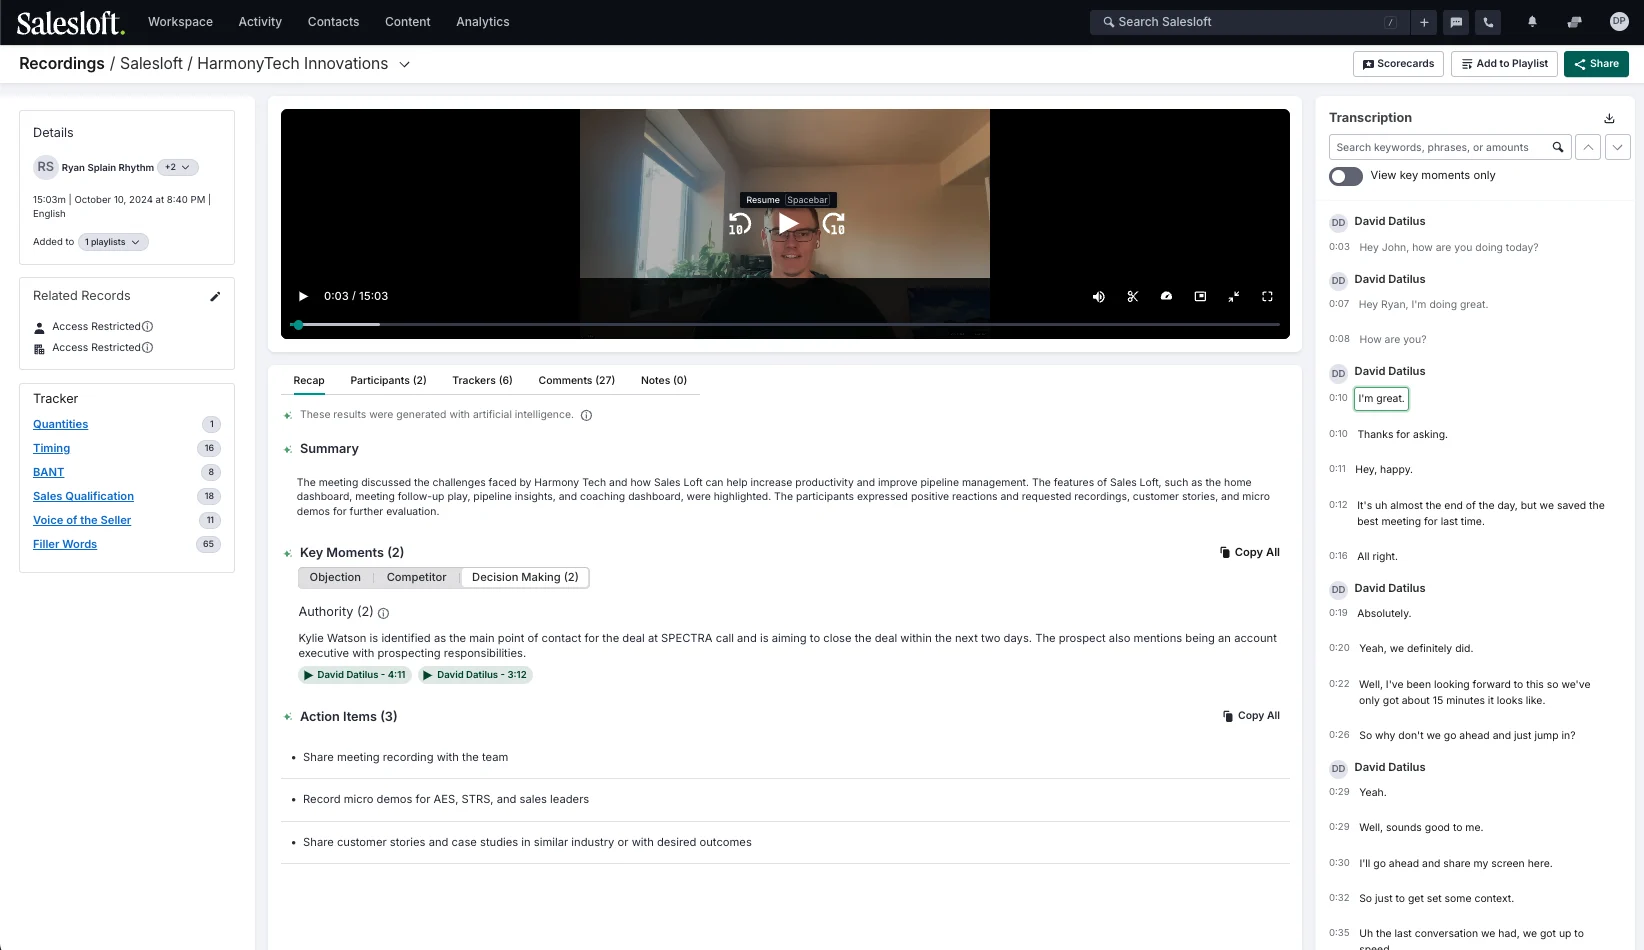Enter fullscreen video mode
Screen dimensions: 1644x950
point(1267,296)
